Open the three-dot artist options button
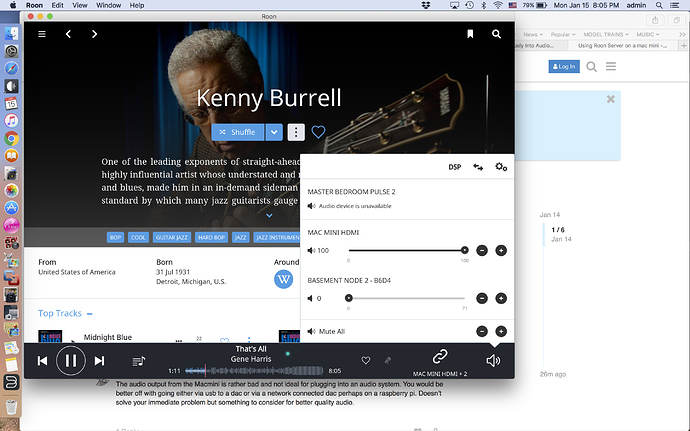The width and height of the screenshot is (690, 431). pos(296,132)
